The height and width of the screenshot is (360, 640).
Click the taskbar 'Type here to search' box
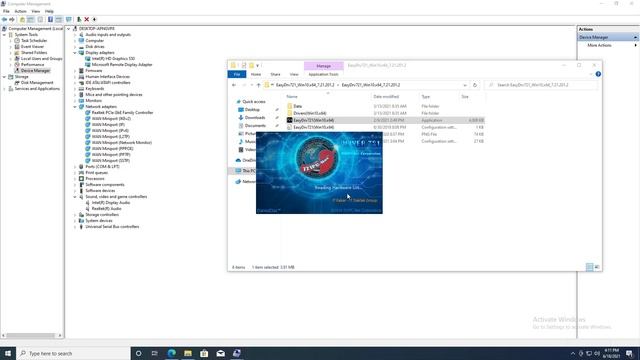[x=73, y=353]
